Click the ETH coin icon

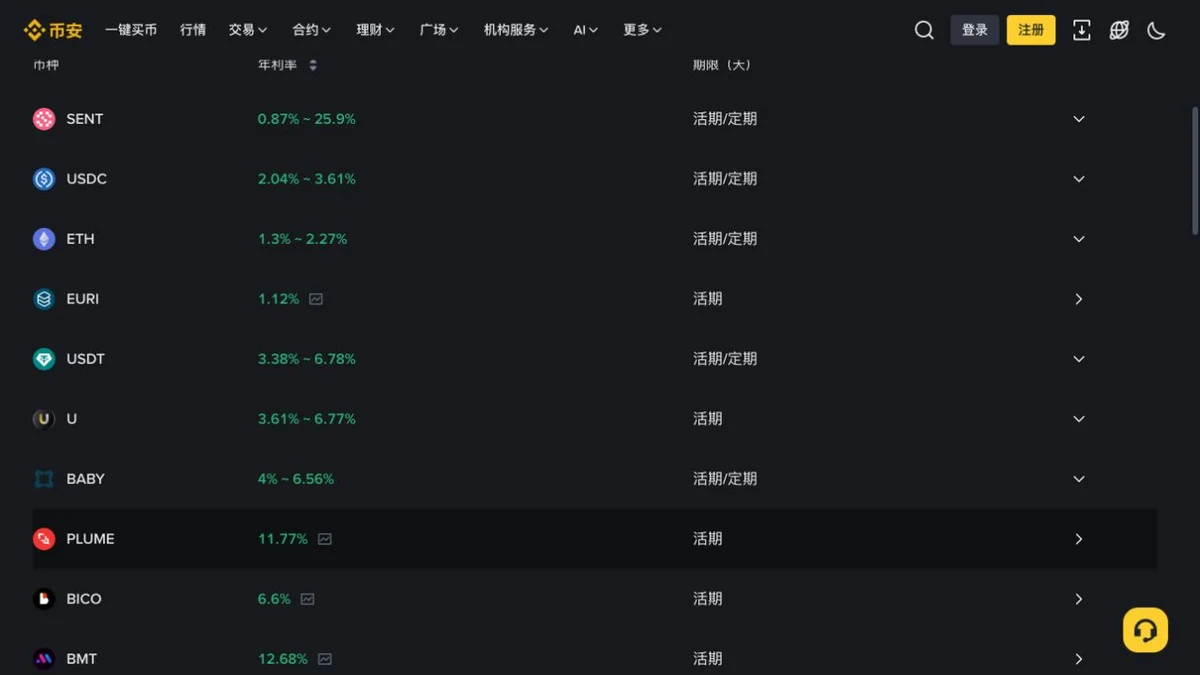point(44,239)
